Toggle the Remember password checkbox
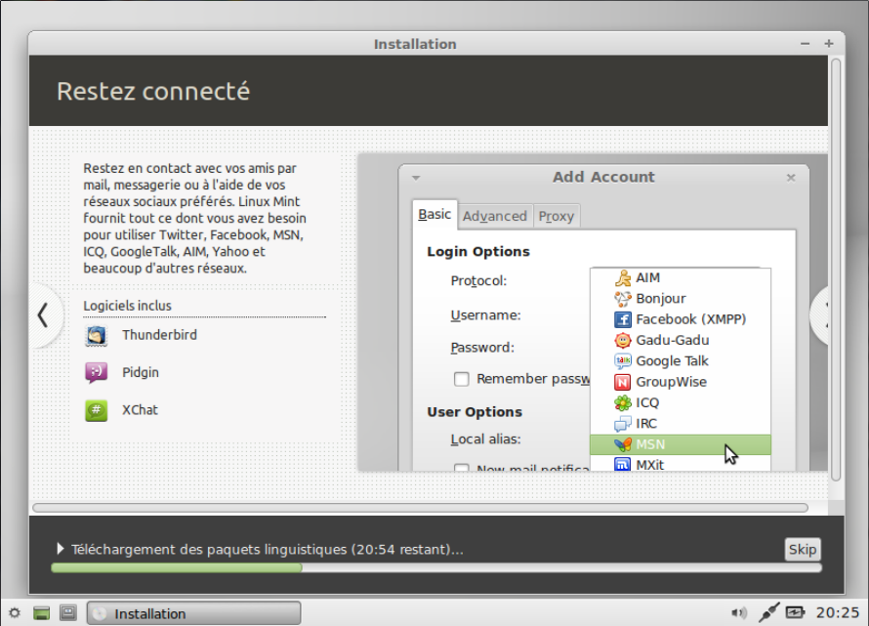Screen dimensions: 869x626 coord(461,379)
